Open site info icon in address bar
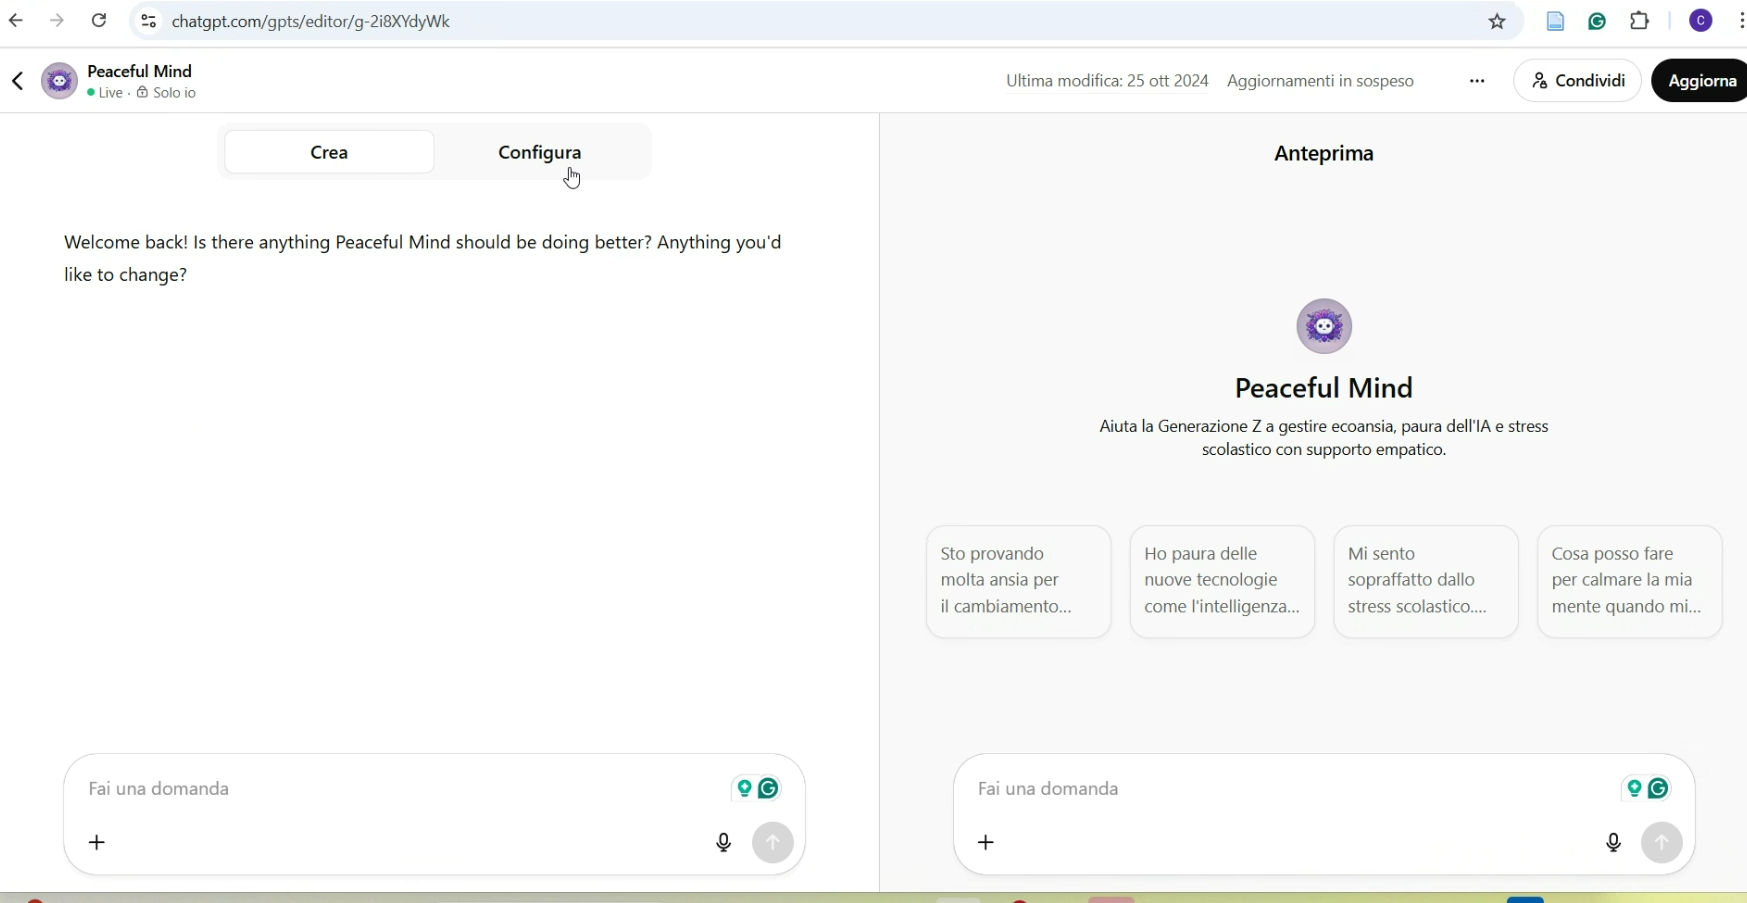The height and width of the screenshot is (903, 1747). [148, 21]
